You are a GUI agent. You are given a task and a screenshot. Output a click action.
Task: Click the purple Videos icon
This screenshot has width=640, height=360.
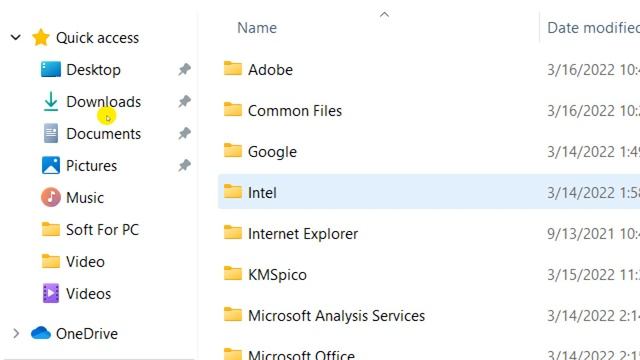click(x=51, y=293)
